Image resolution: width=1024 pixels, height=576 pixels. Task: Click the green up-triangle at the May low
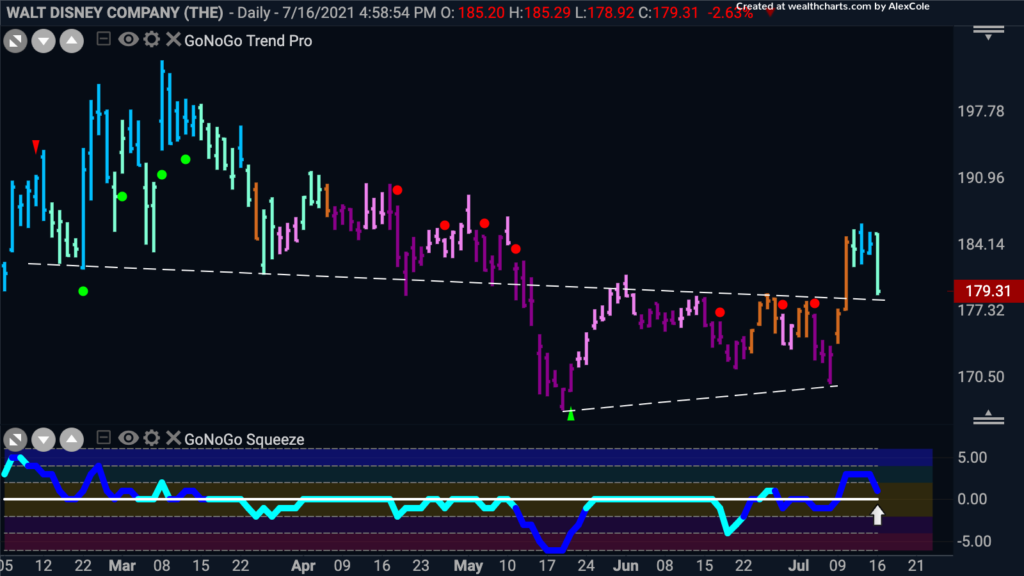point(571,414)
